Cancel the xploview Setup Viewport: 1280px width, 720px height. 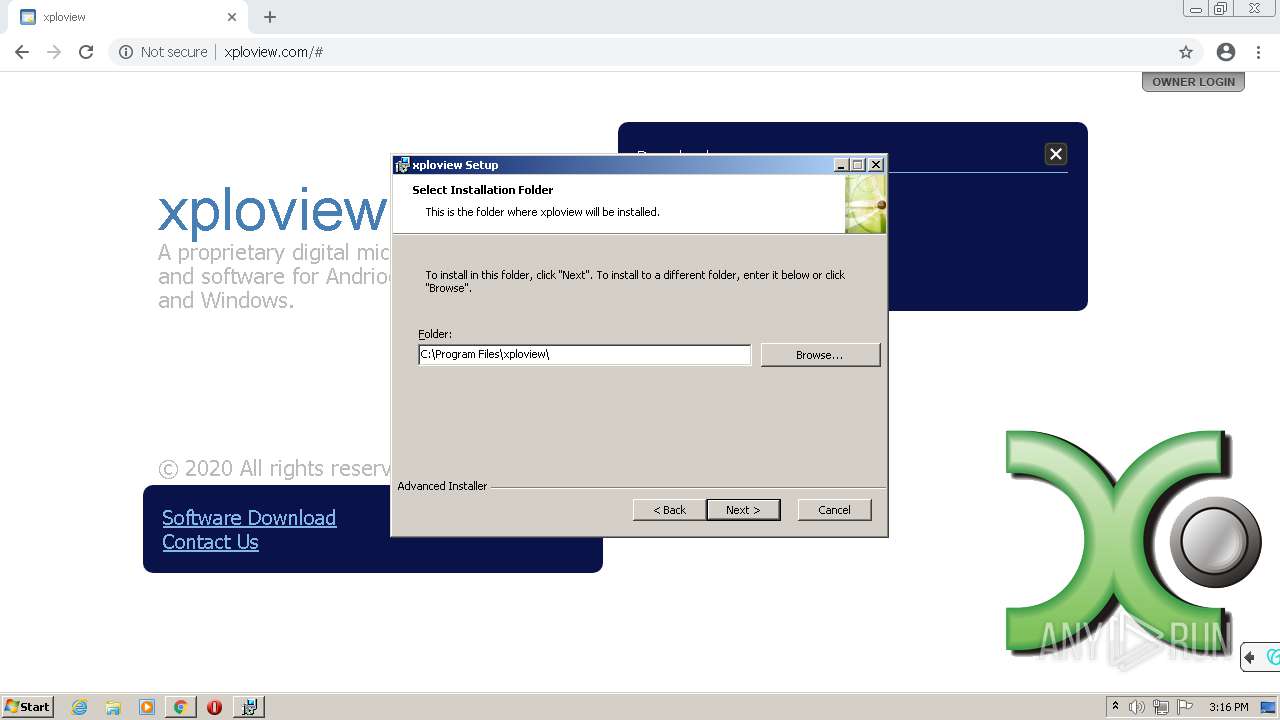click(834, 510)
